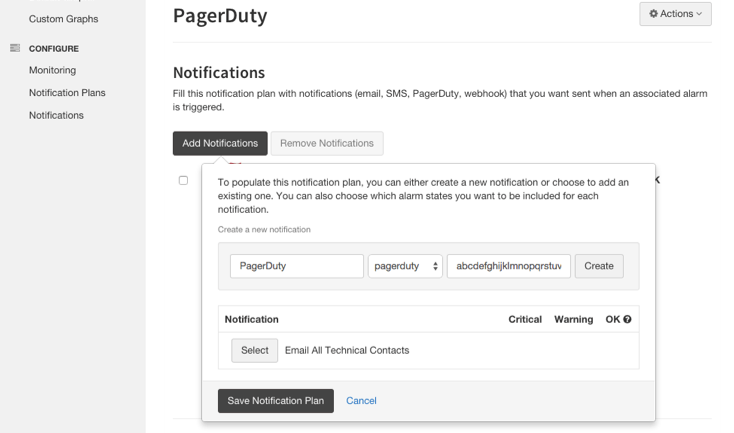Open Custom Graphs in sidebar
The width and height of the screenshot is (734, 433).
(64, 19)
